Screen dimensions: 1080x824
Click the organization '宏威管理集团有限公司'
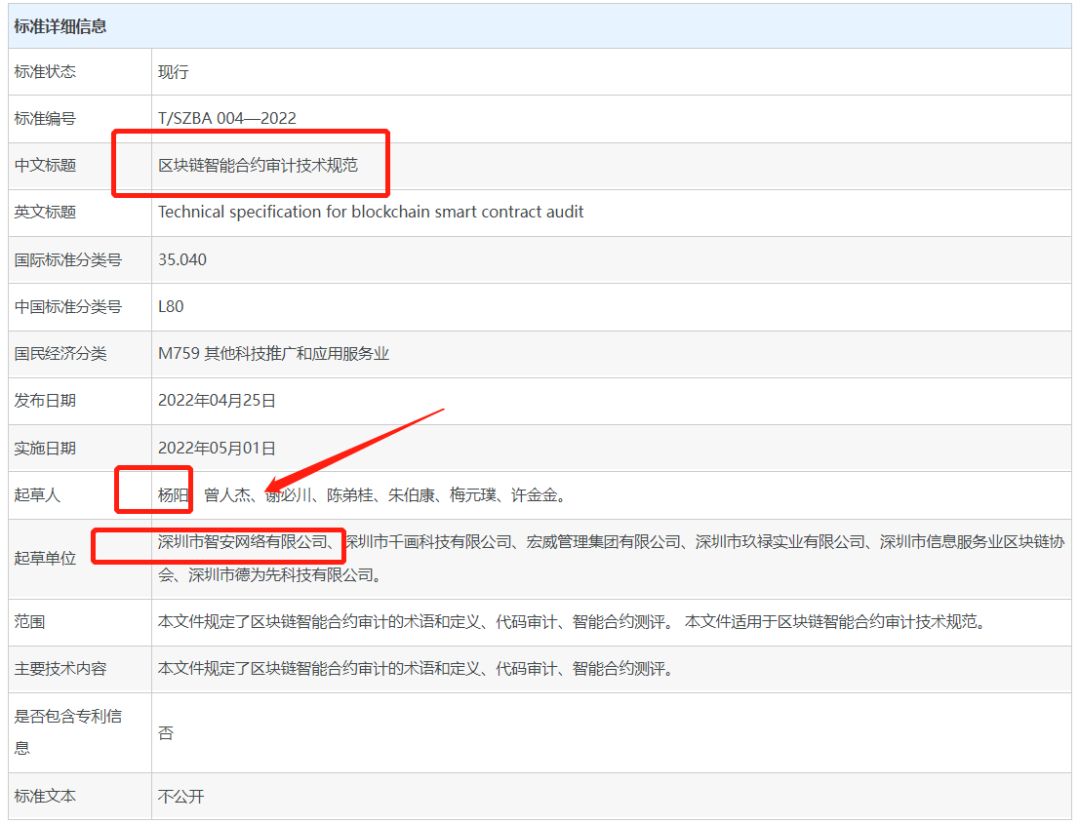(603, 542)
